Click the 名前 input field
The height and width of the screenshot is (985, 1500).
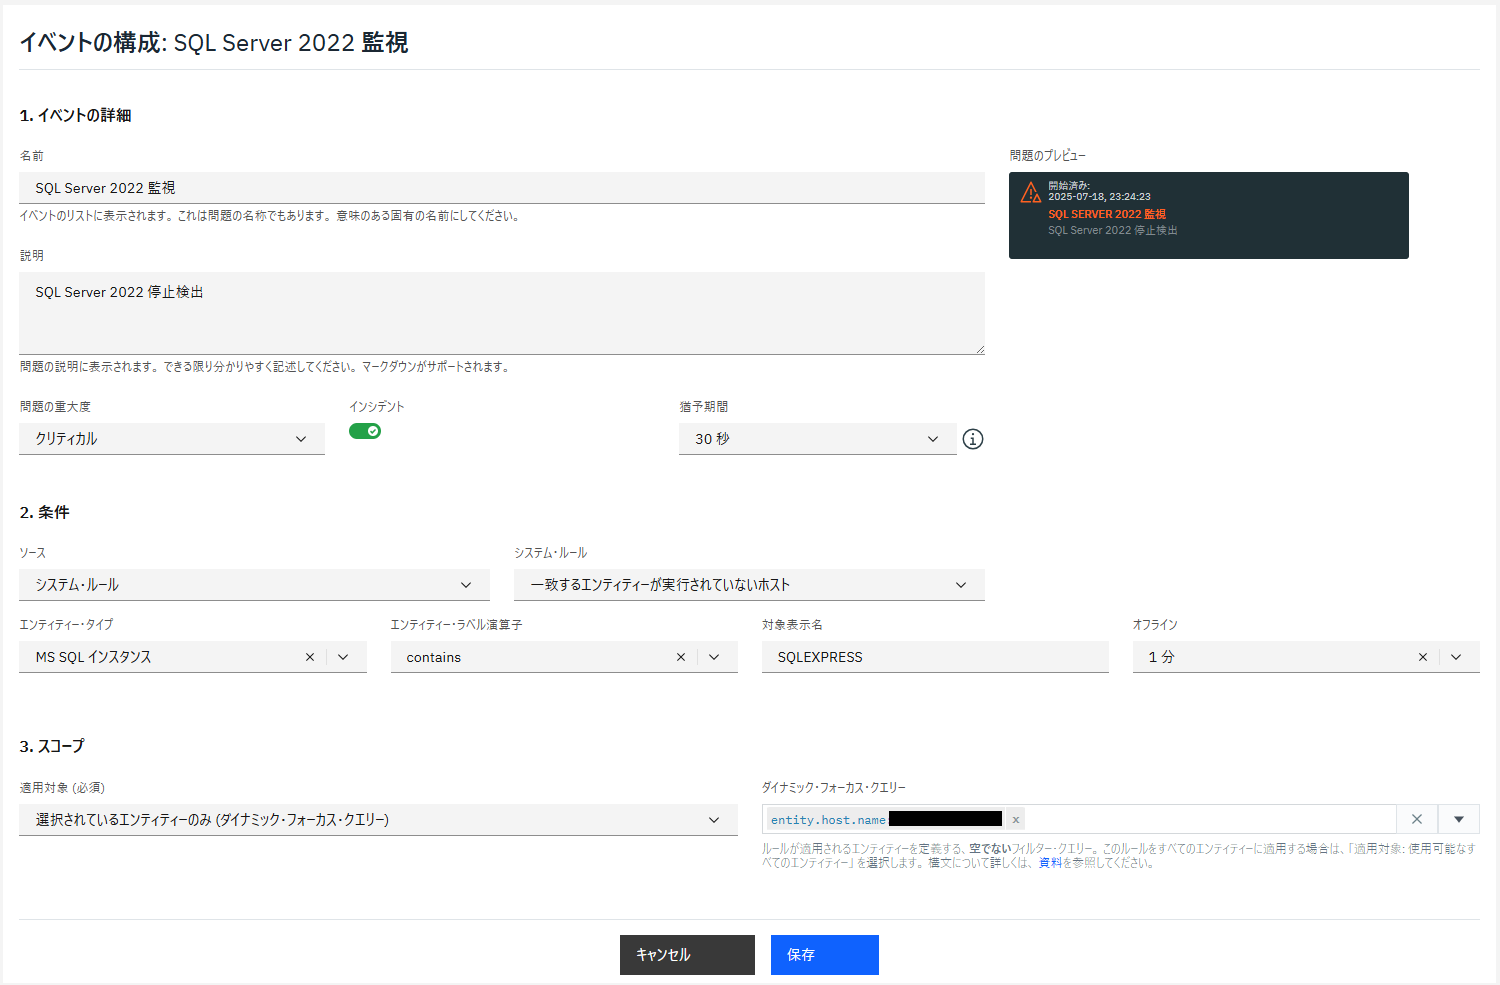click(x=502, y=188)
